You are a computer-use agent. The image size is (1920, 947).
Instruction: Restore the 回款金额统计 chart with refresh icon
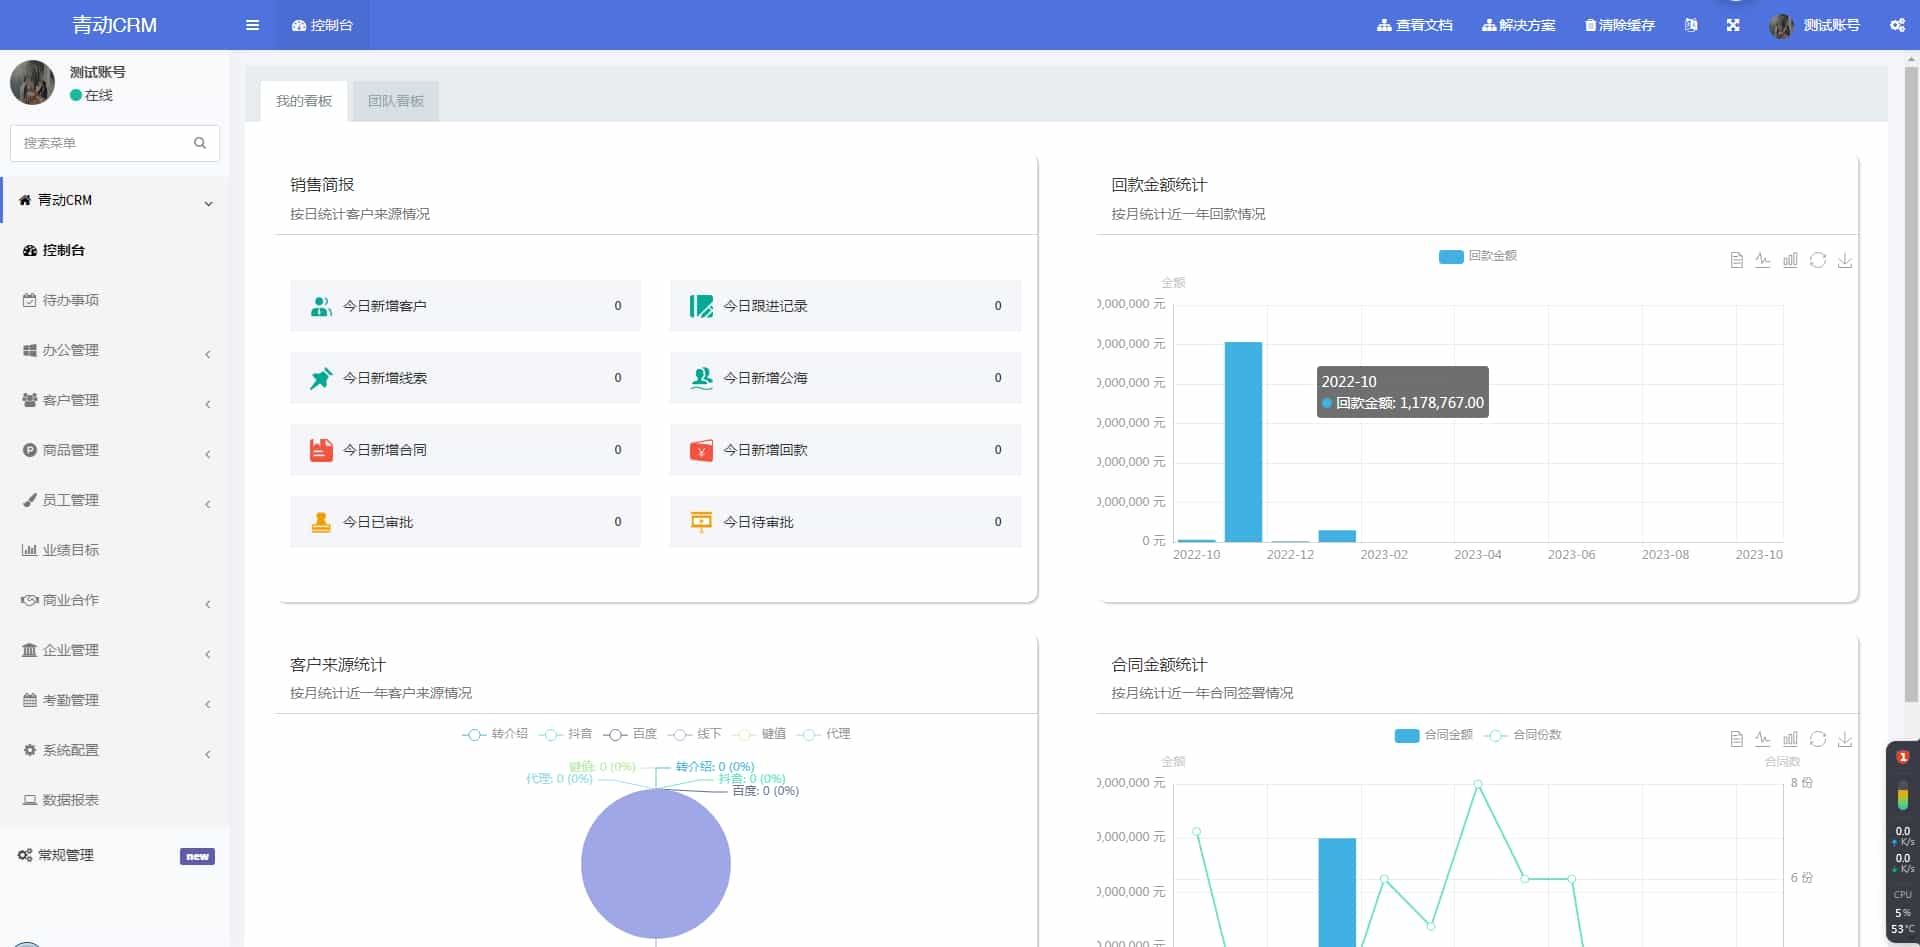(x=1818, y=260)
